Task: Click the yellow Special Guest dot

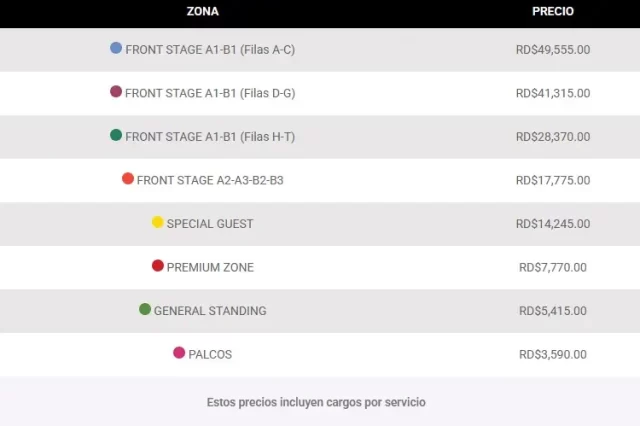Action: pos(158,222)
